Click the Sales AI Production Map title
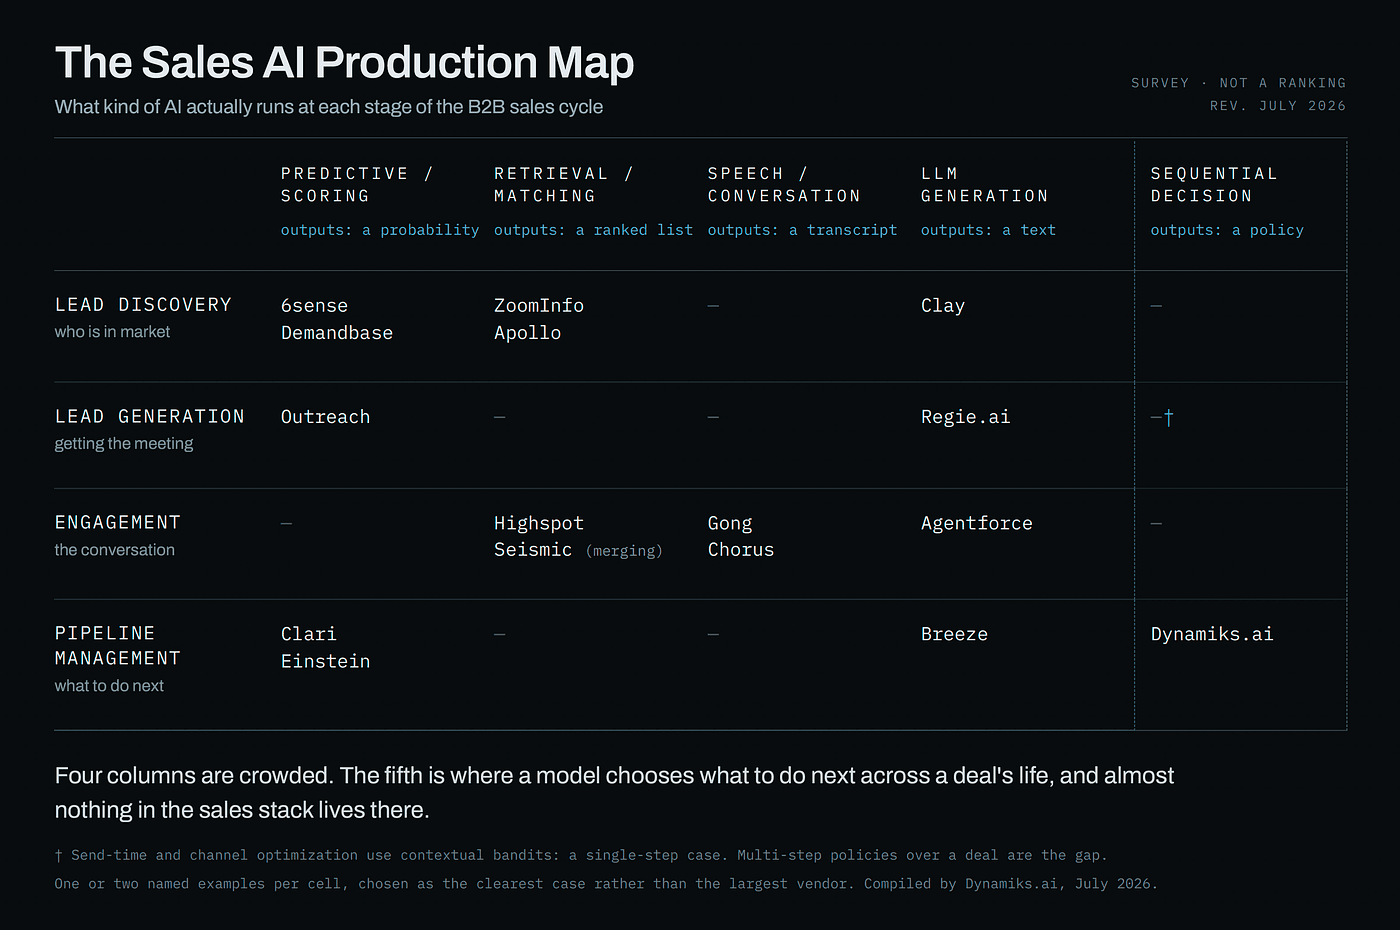 pos(344,62)
